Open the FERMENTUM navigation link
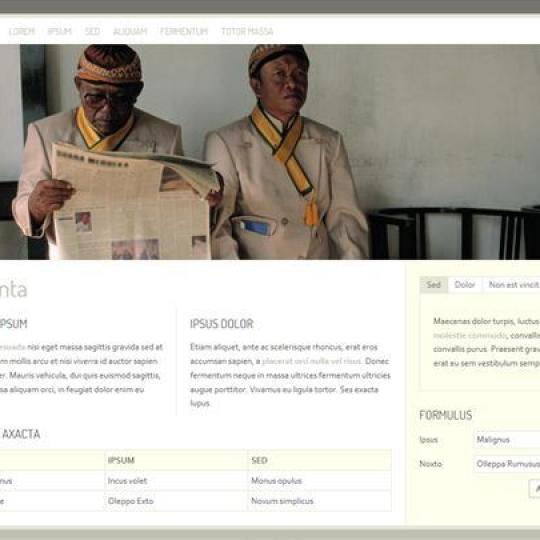540x540 pixels. click(x=184, y=31)
